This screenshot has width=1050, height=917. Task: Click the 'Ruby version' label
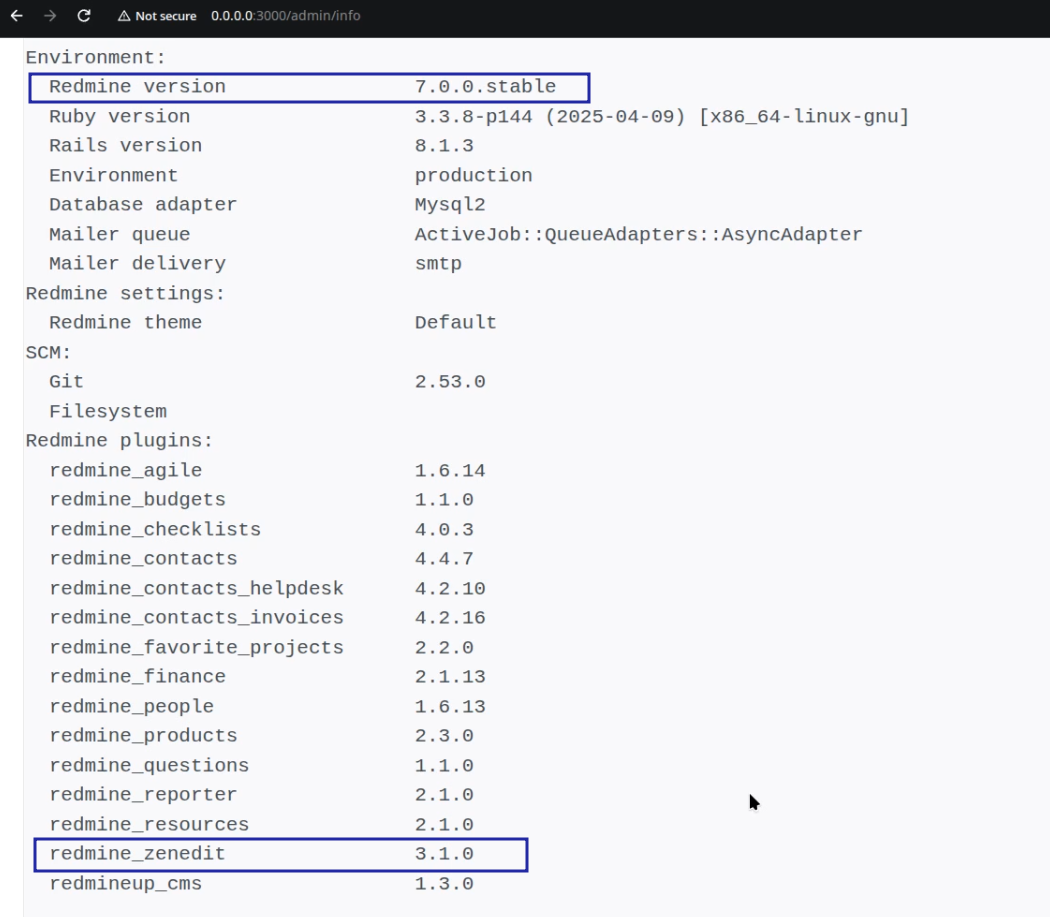pyautogui.click(x=119, y=117)
